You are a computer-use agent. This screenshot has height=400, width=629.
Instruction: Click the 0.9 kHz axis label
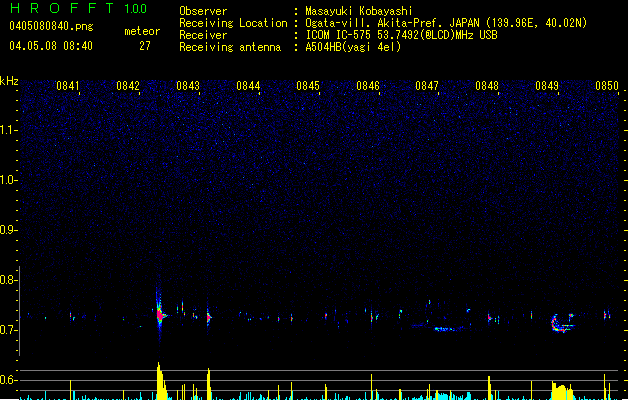click(8, 230)
